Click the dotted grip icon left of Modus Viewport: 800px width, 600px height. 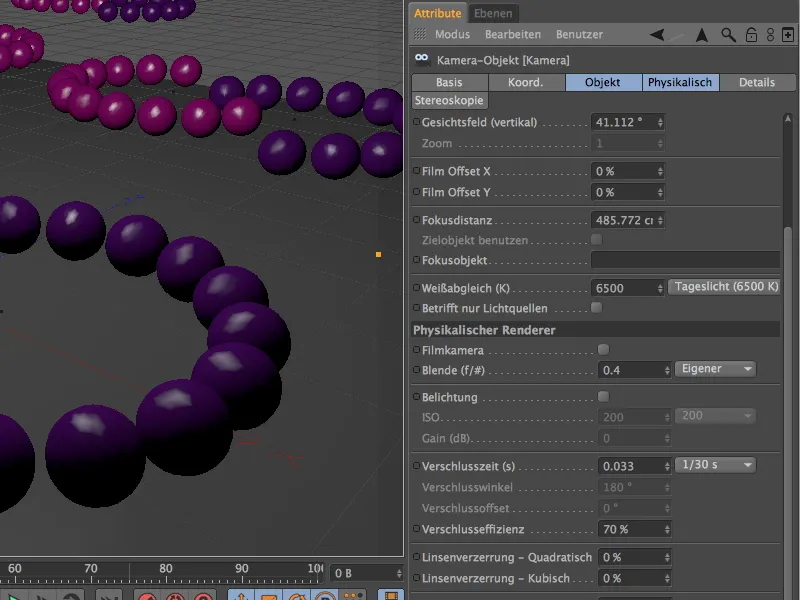(x=420, y=34)
